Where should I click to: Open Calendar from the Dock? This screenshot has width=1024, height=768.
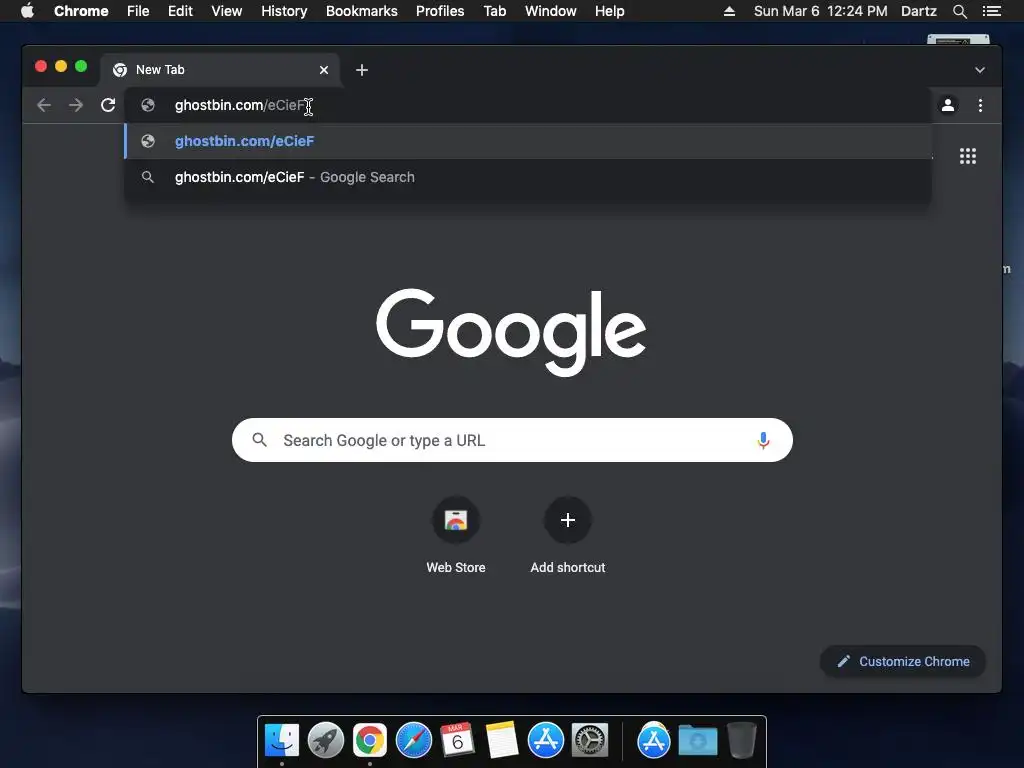[x=457, y=740]
